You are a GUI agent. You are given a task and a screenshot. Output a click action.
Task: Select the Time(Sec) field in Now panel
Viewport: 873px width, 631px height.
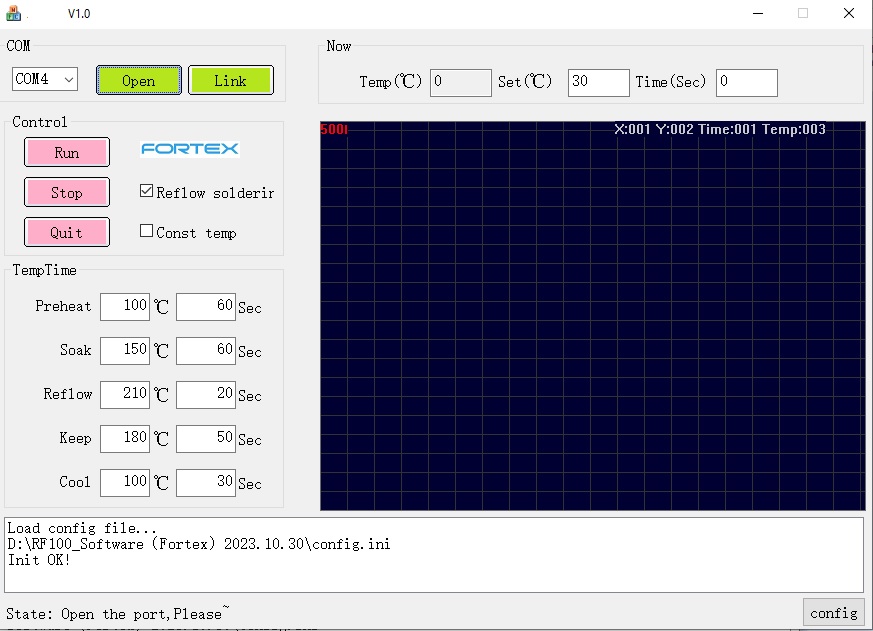[x=746, y=82]
